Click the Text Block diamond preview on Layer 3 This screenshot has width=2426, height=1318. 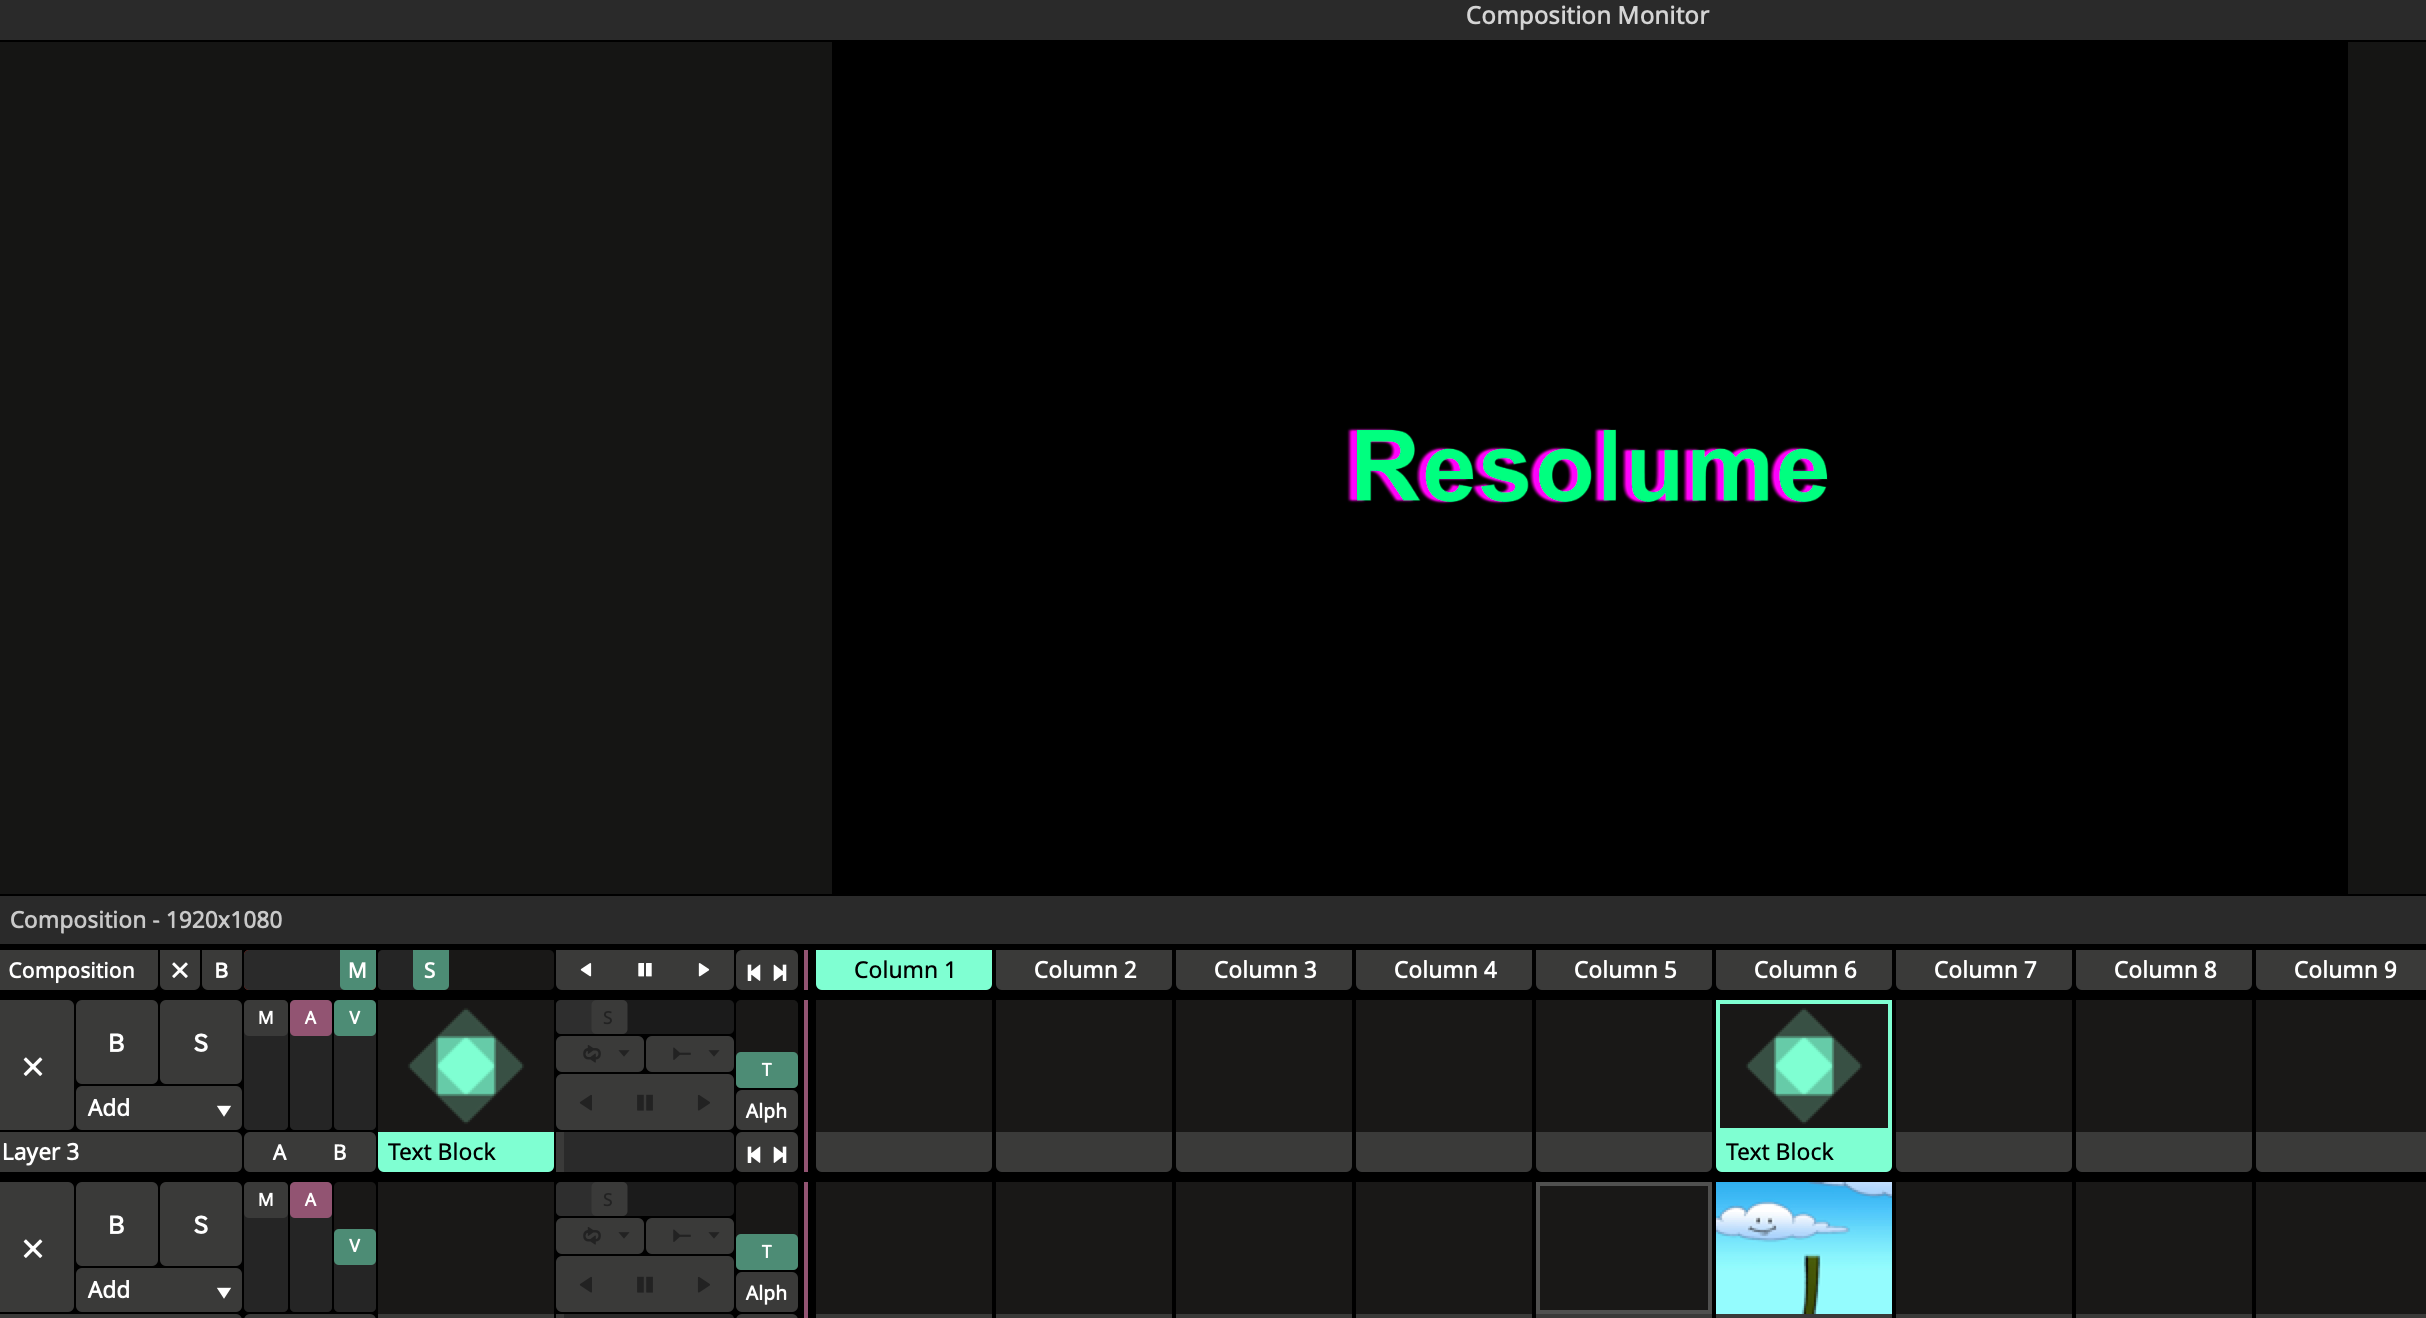pyautogui.click(x=466, y=1066)
